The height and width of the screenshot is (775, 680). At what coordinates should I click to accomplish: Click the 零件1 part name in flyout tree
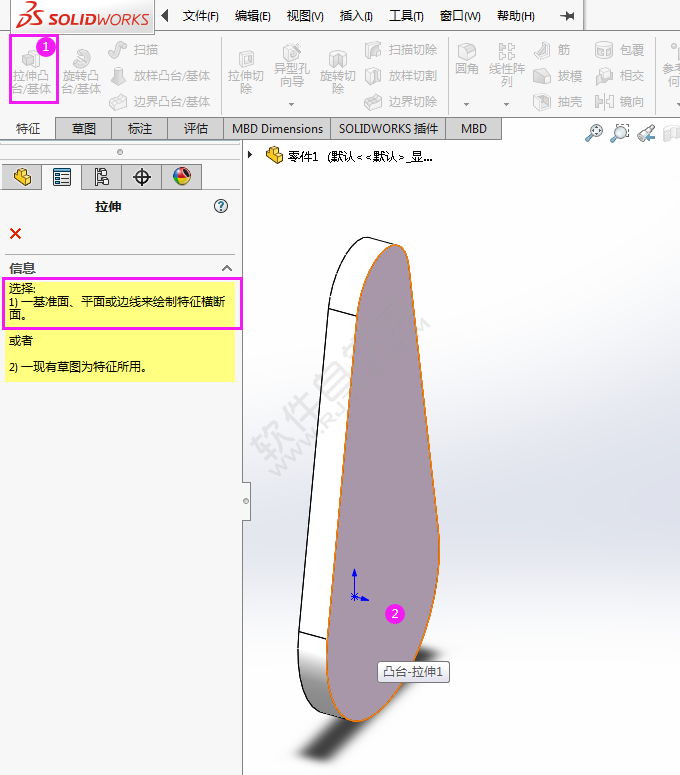click(302, 157)
